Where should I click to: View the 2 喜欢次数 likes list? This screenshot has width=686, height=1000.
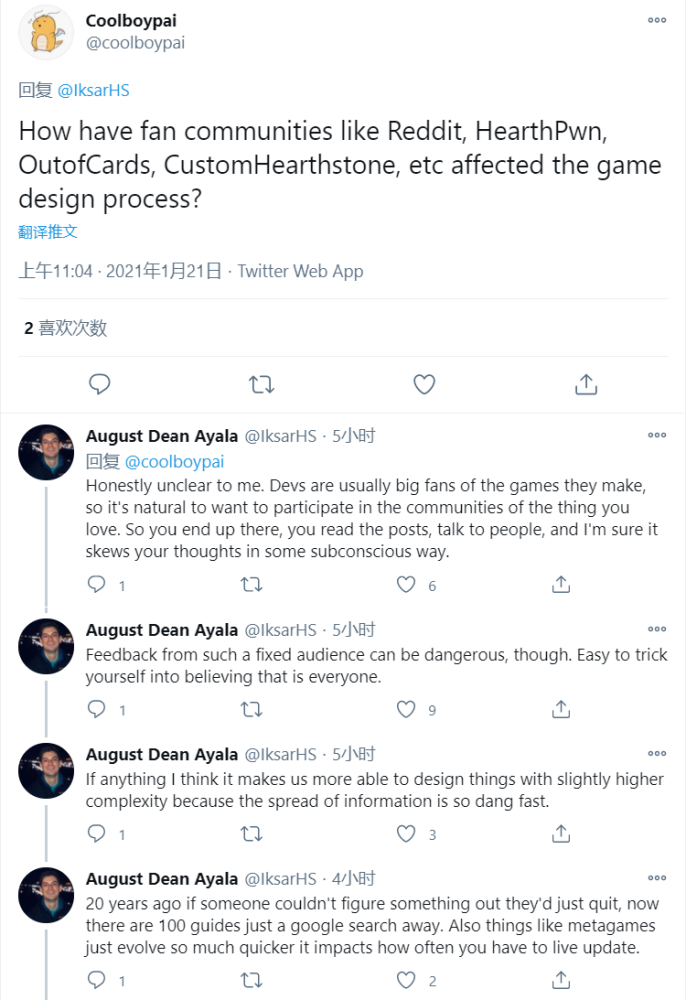tap(65, 327)
